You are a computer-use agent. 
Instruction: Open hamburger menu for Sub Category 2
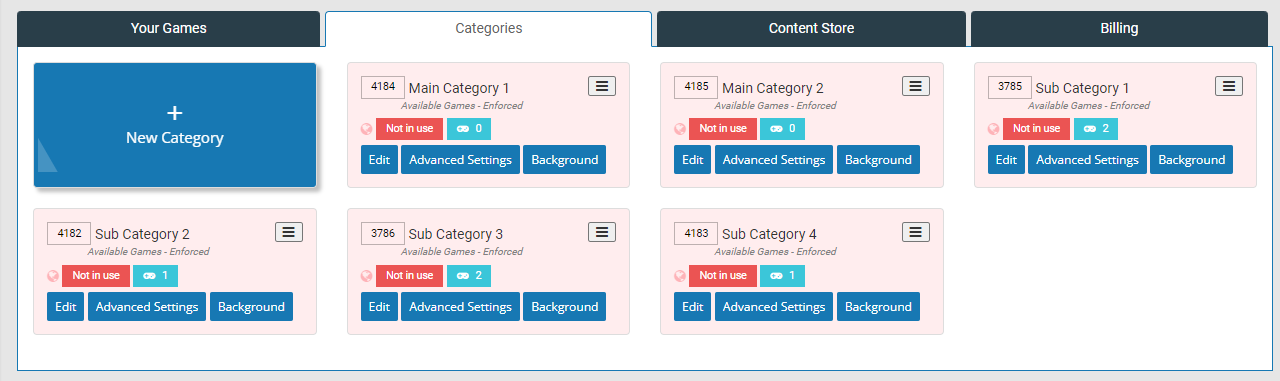point(289,232)
